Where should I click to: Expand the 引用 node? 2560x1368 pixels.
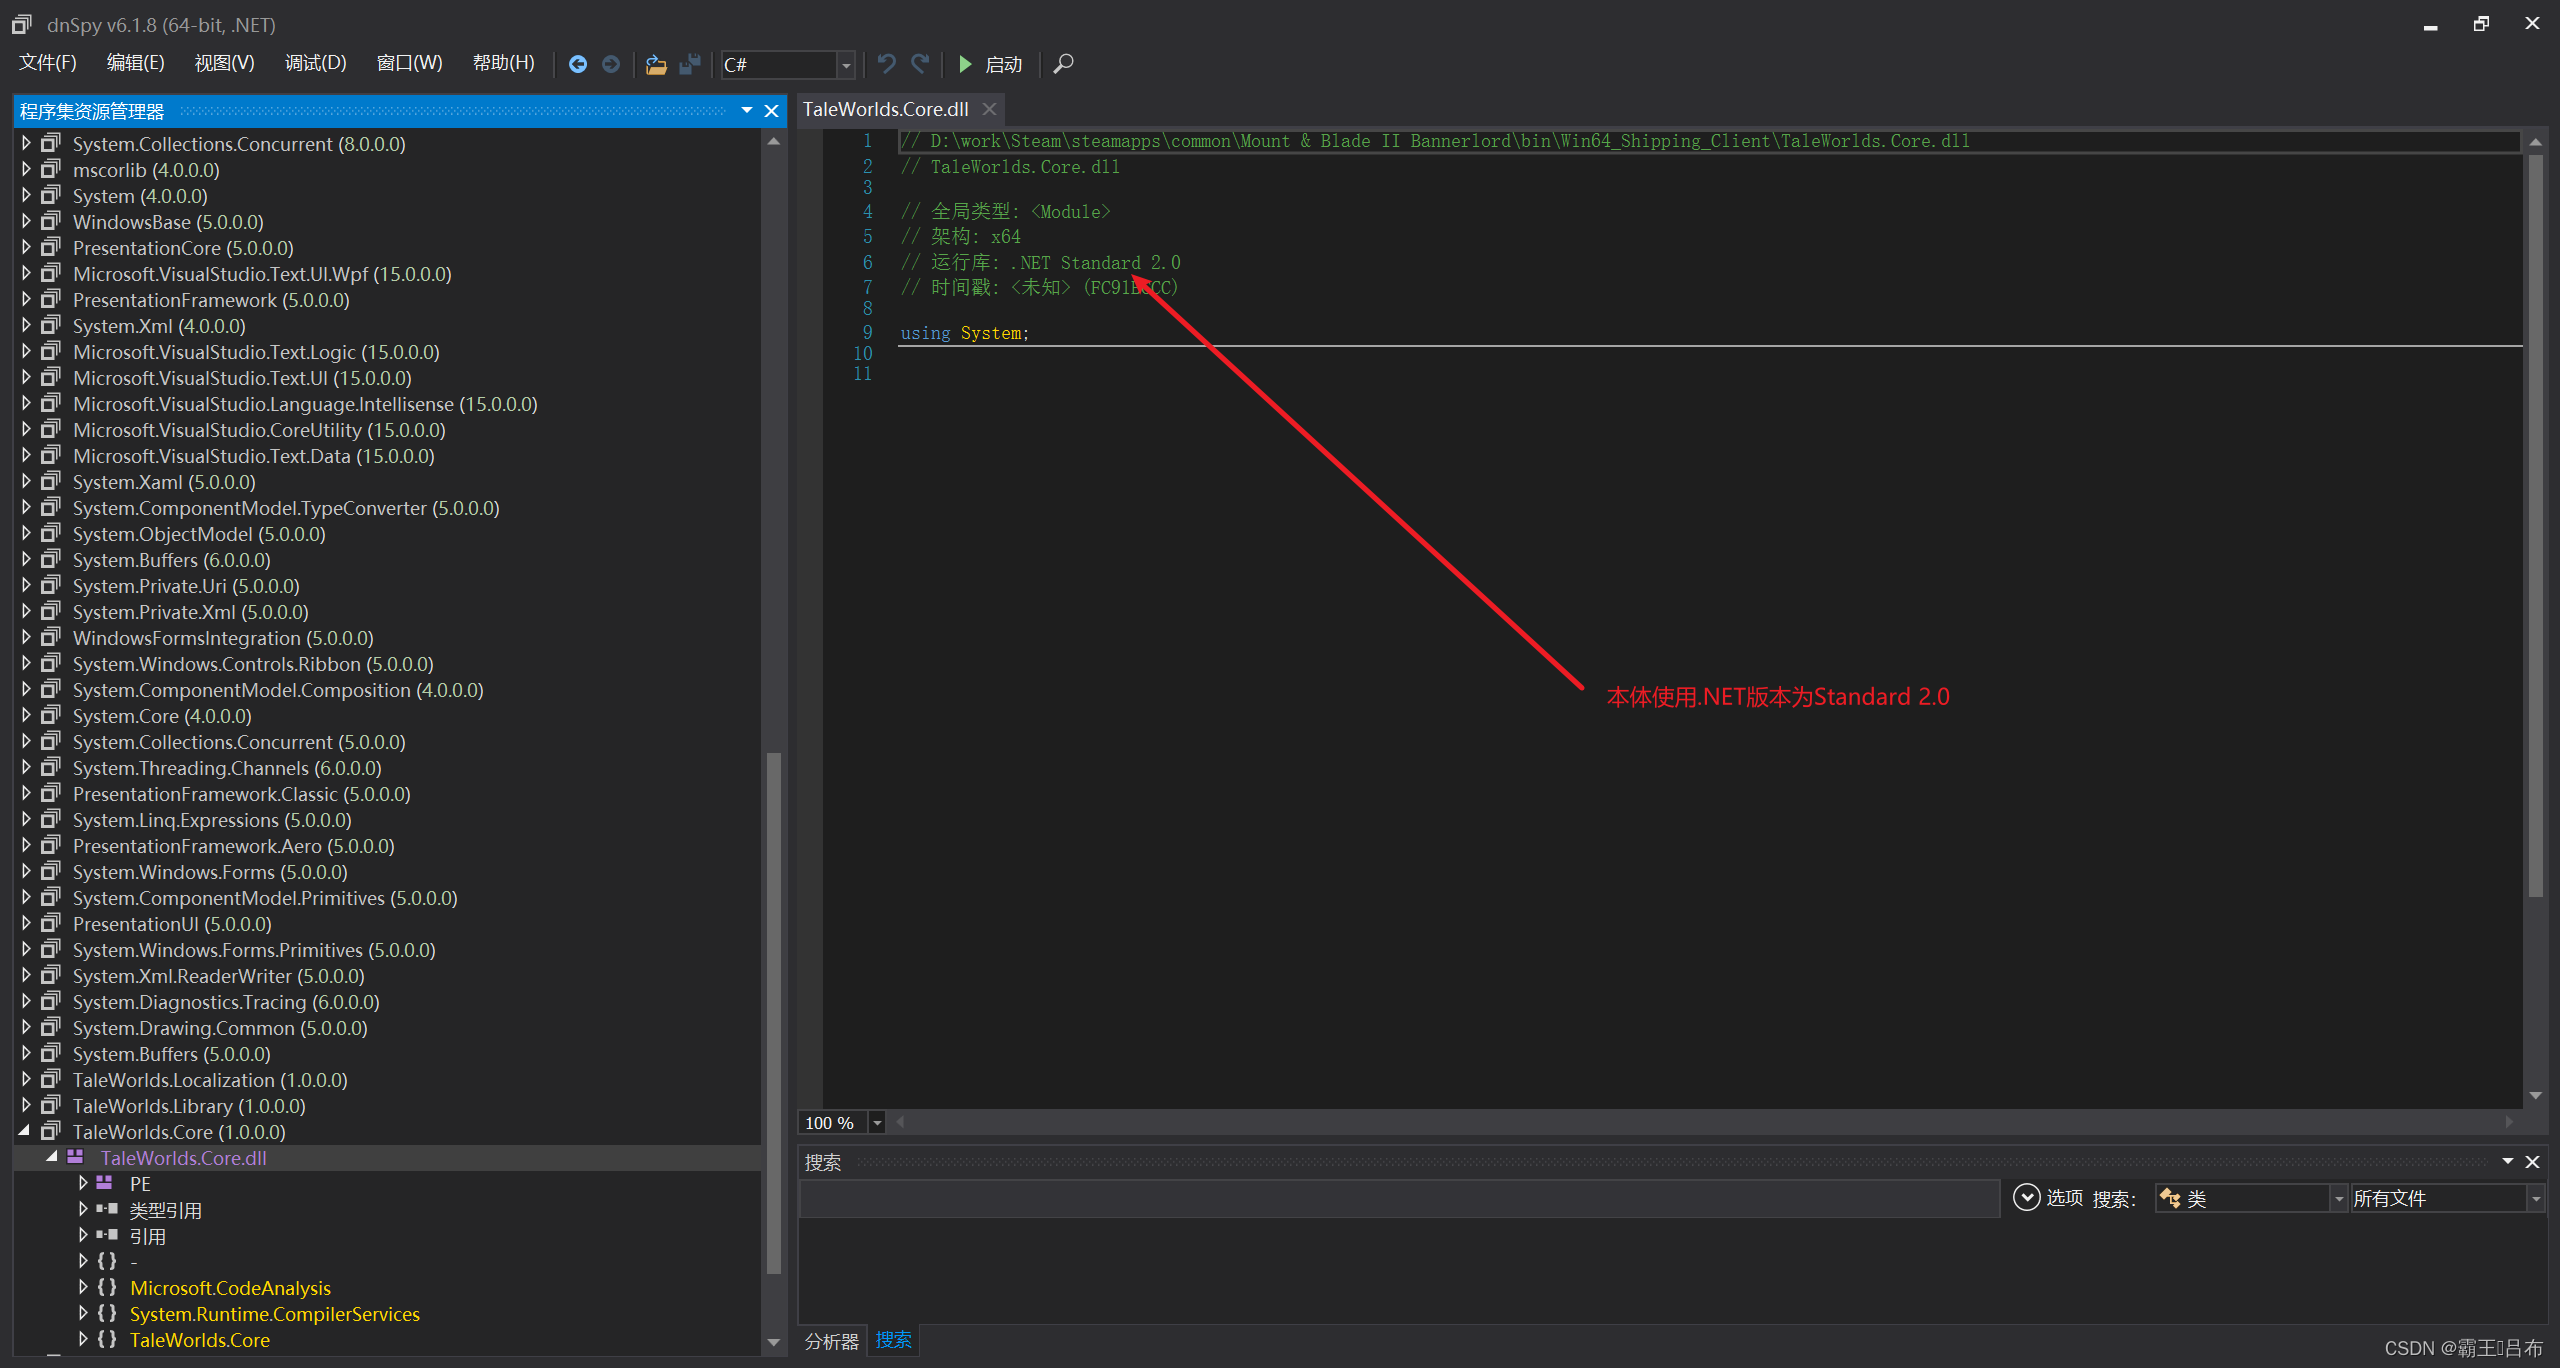84,1236
